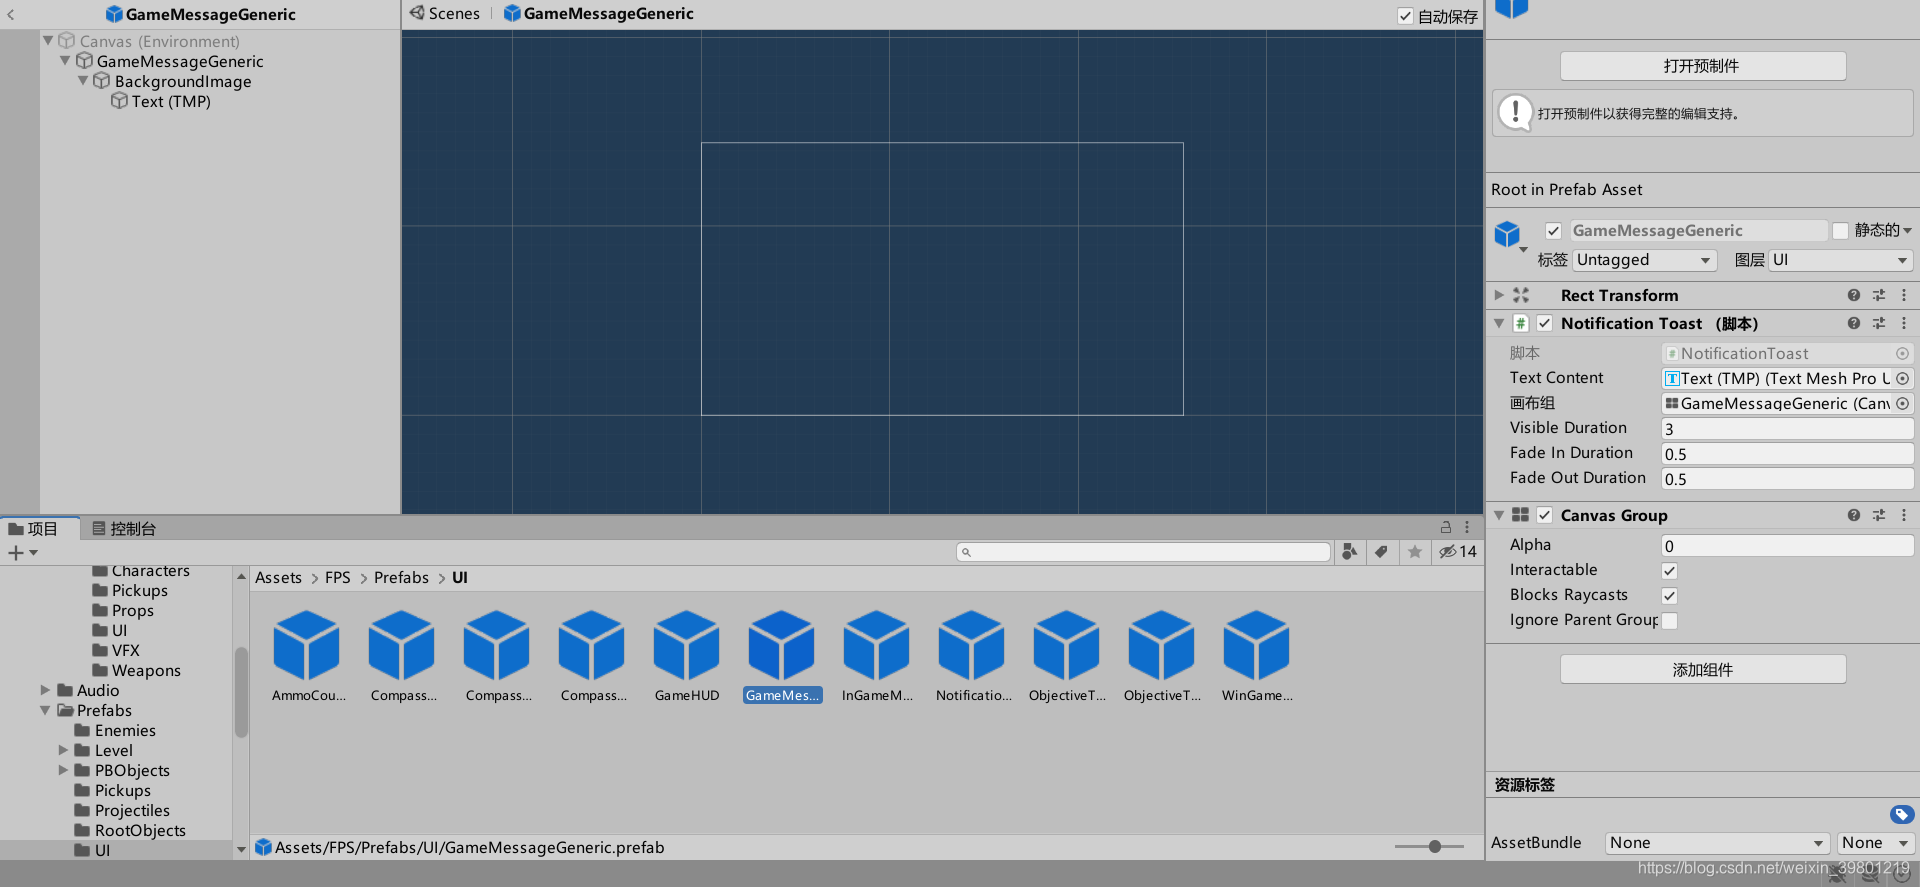
Task: Collapse the Canvas Group component
Action: [1499, 515]
